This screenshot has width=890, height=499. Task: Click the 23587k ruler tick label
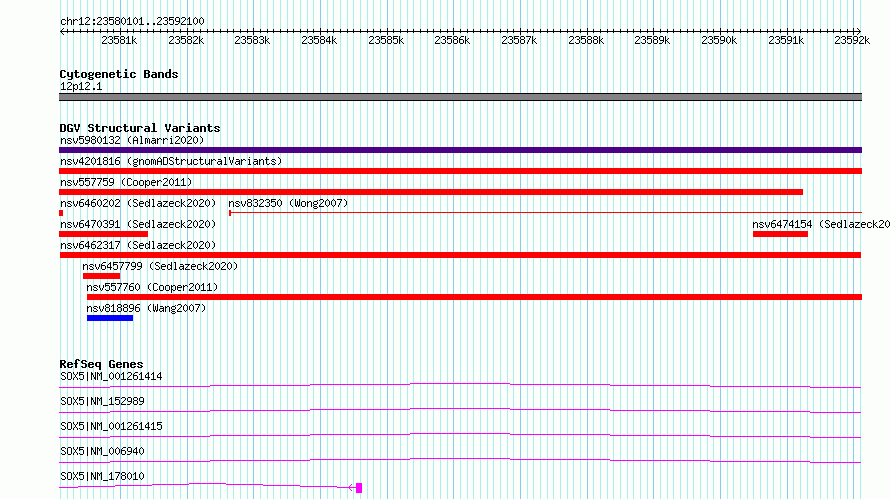(x=519, y=40)
